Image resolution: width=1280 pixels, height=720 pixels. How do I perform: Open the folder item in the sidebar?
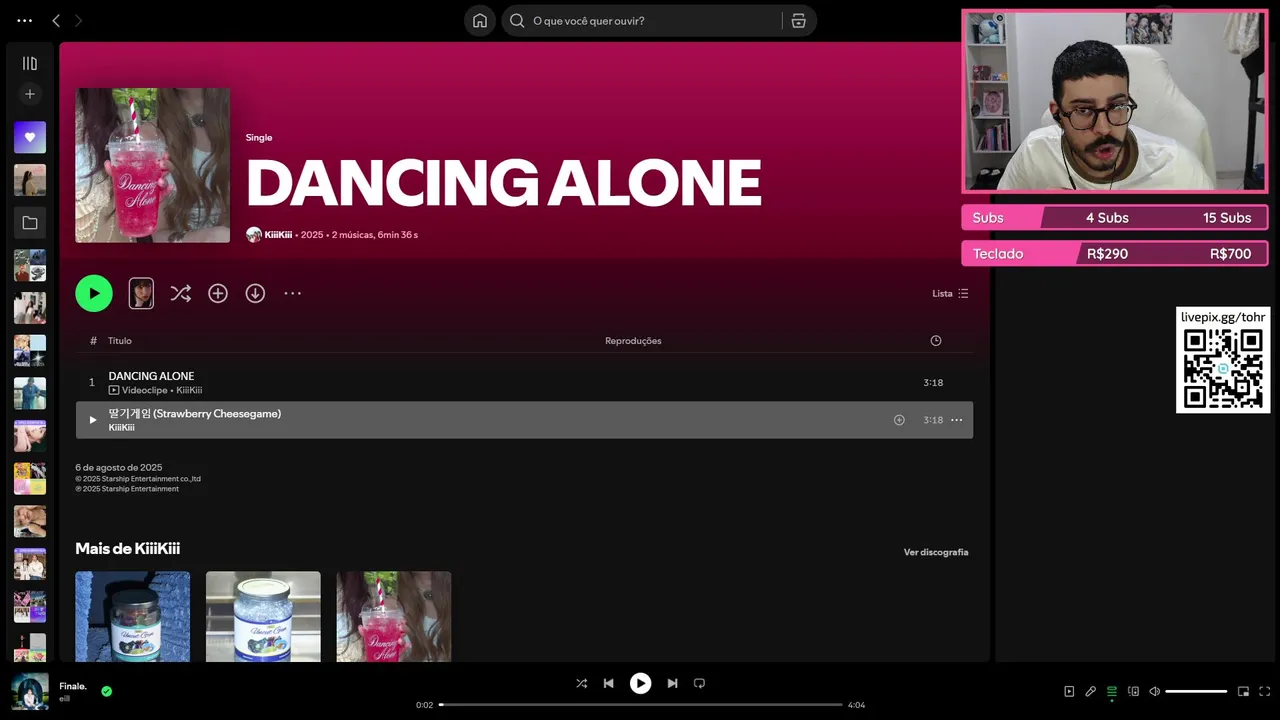(x=30, y=223)
